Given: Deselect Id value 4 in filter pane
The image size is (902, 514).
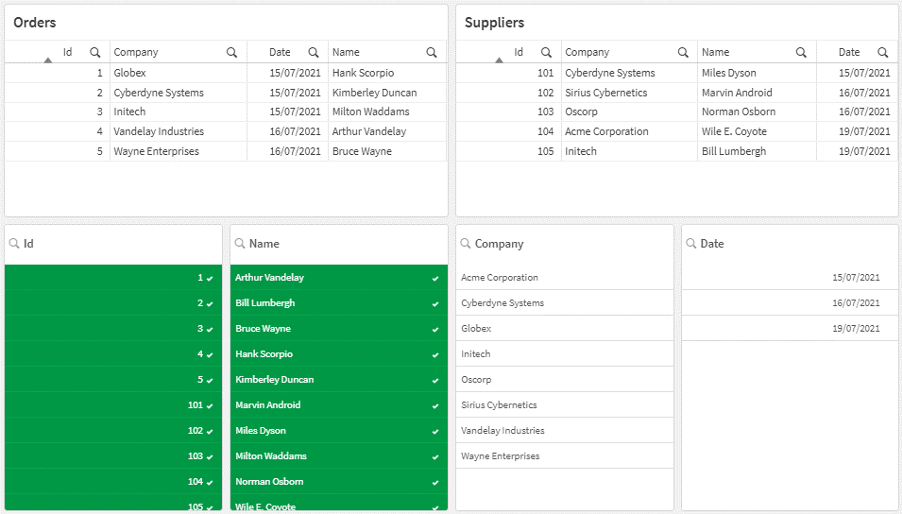Looking at the screenshot, I should [x=113, y=354].
